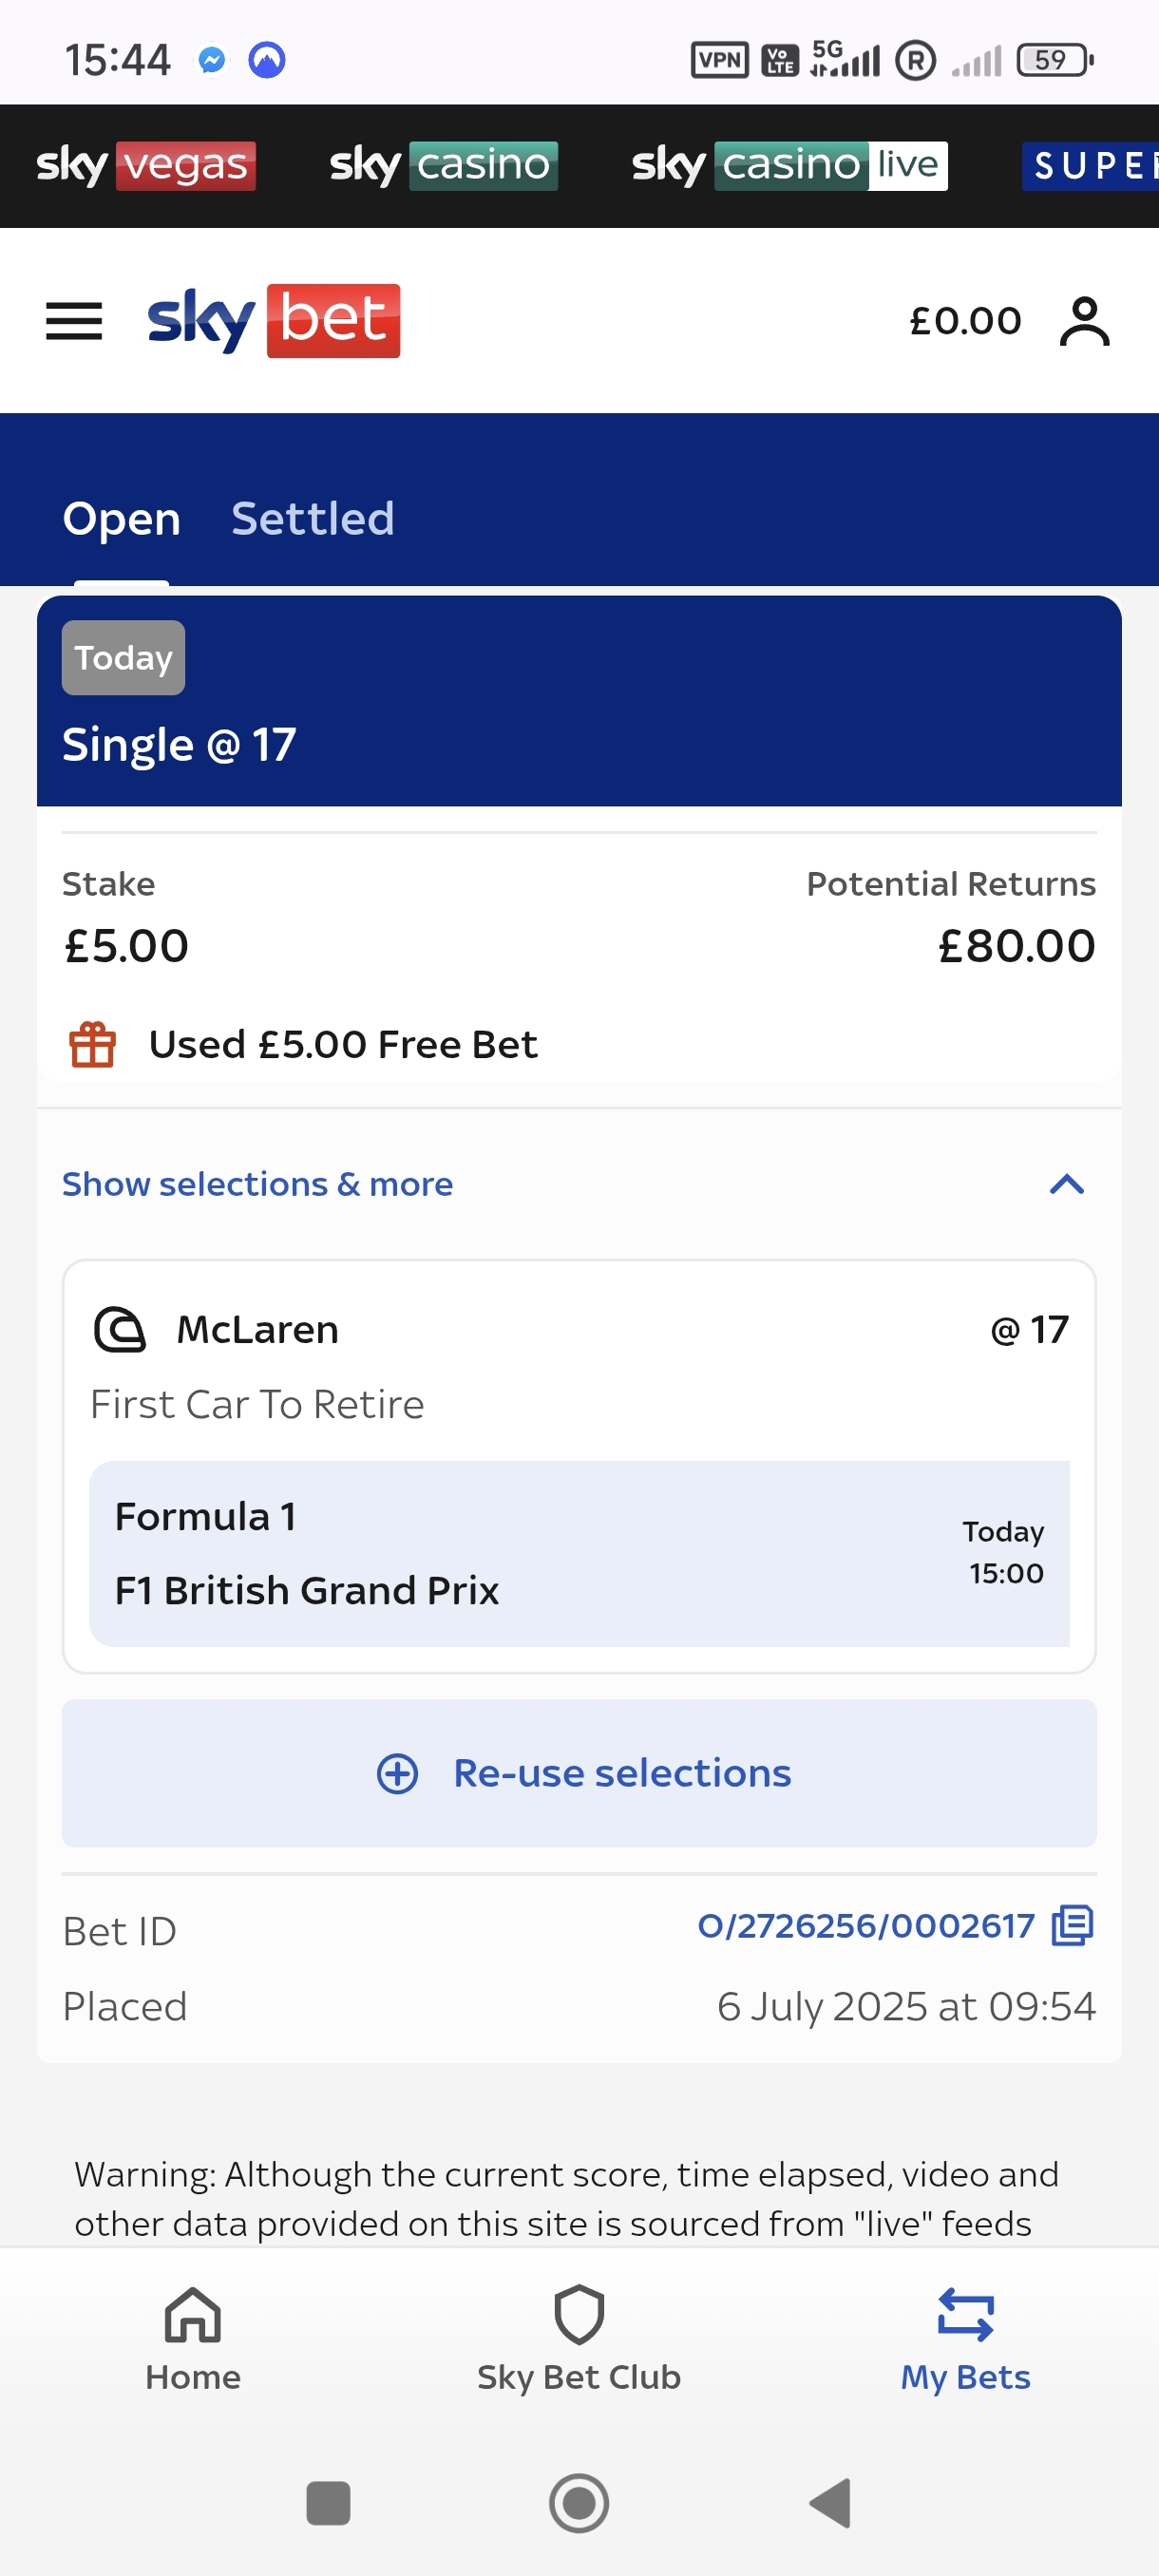
Task: Open the account profile icon
Action: coord(1084,321)
